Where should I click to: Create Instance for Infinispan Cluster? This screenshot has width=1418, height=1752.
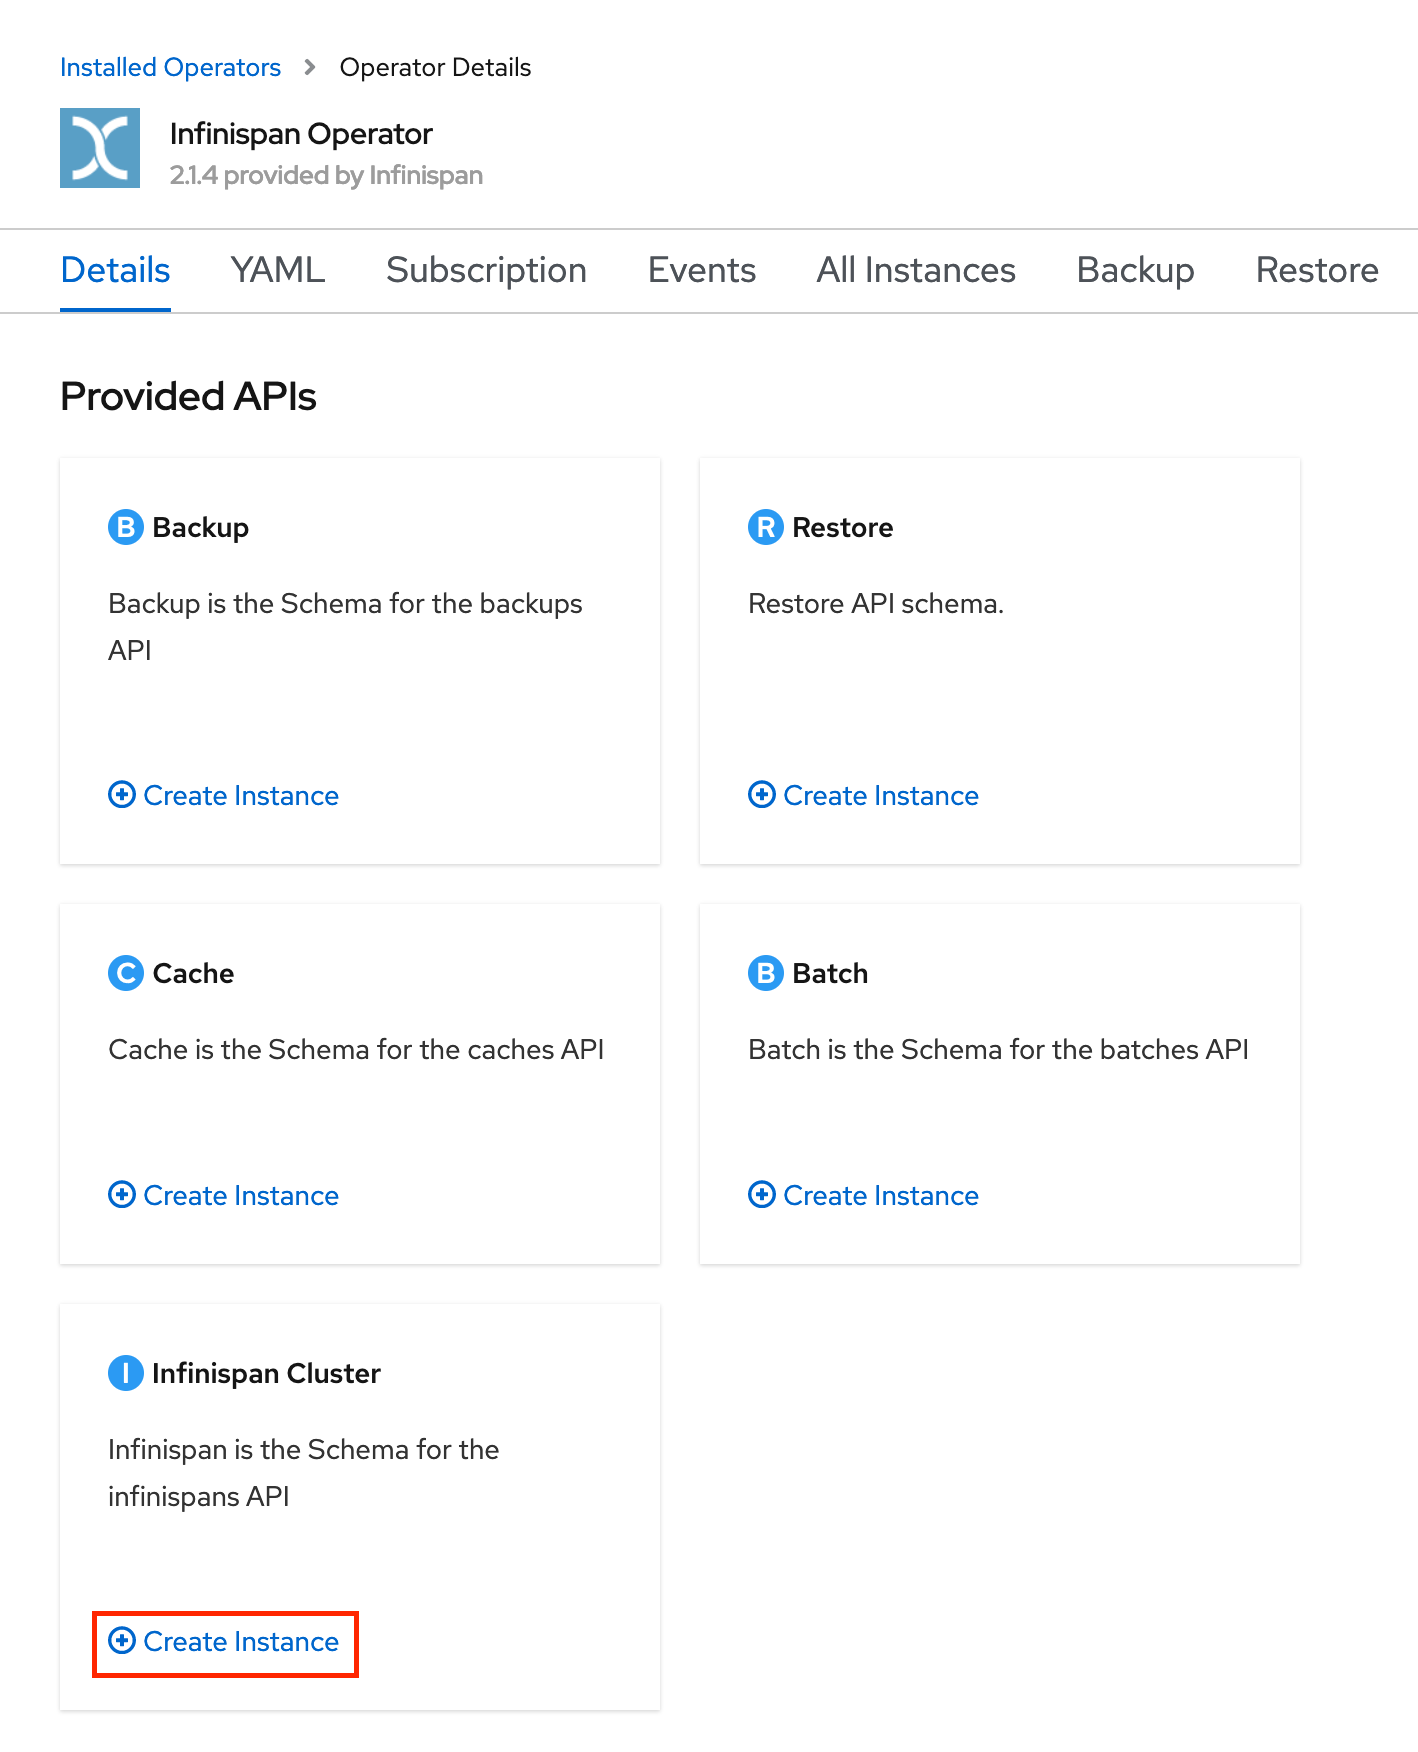coord(224,1641)
